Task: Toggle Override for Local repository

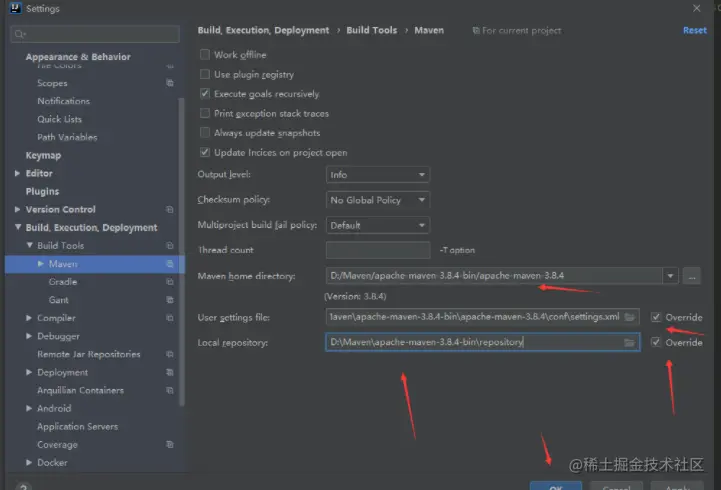Action: tap(656, 342)
